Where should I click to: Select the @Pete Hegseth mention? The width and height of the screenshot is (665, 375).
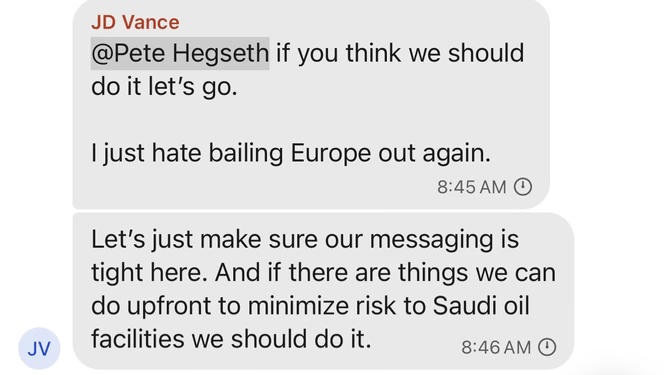tap(180, 53)
